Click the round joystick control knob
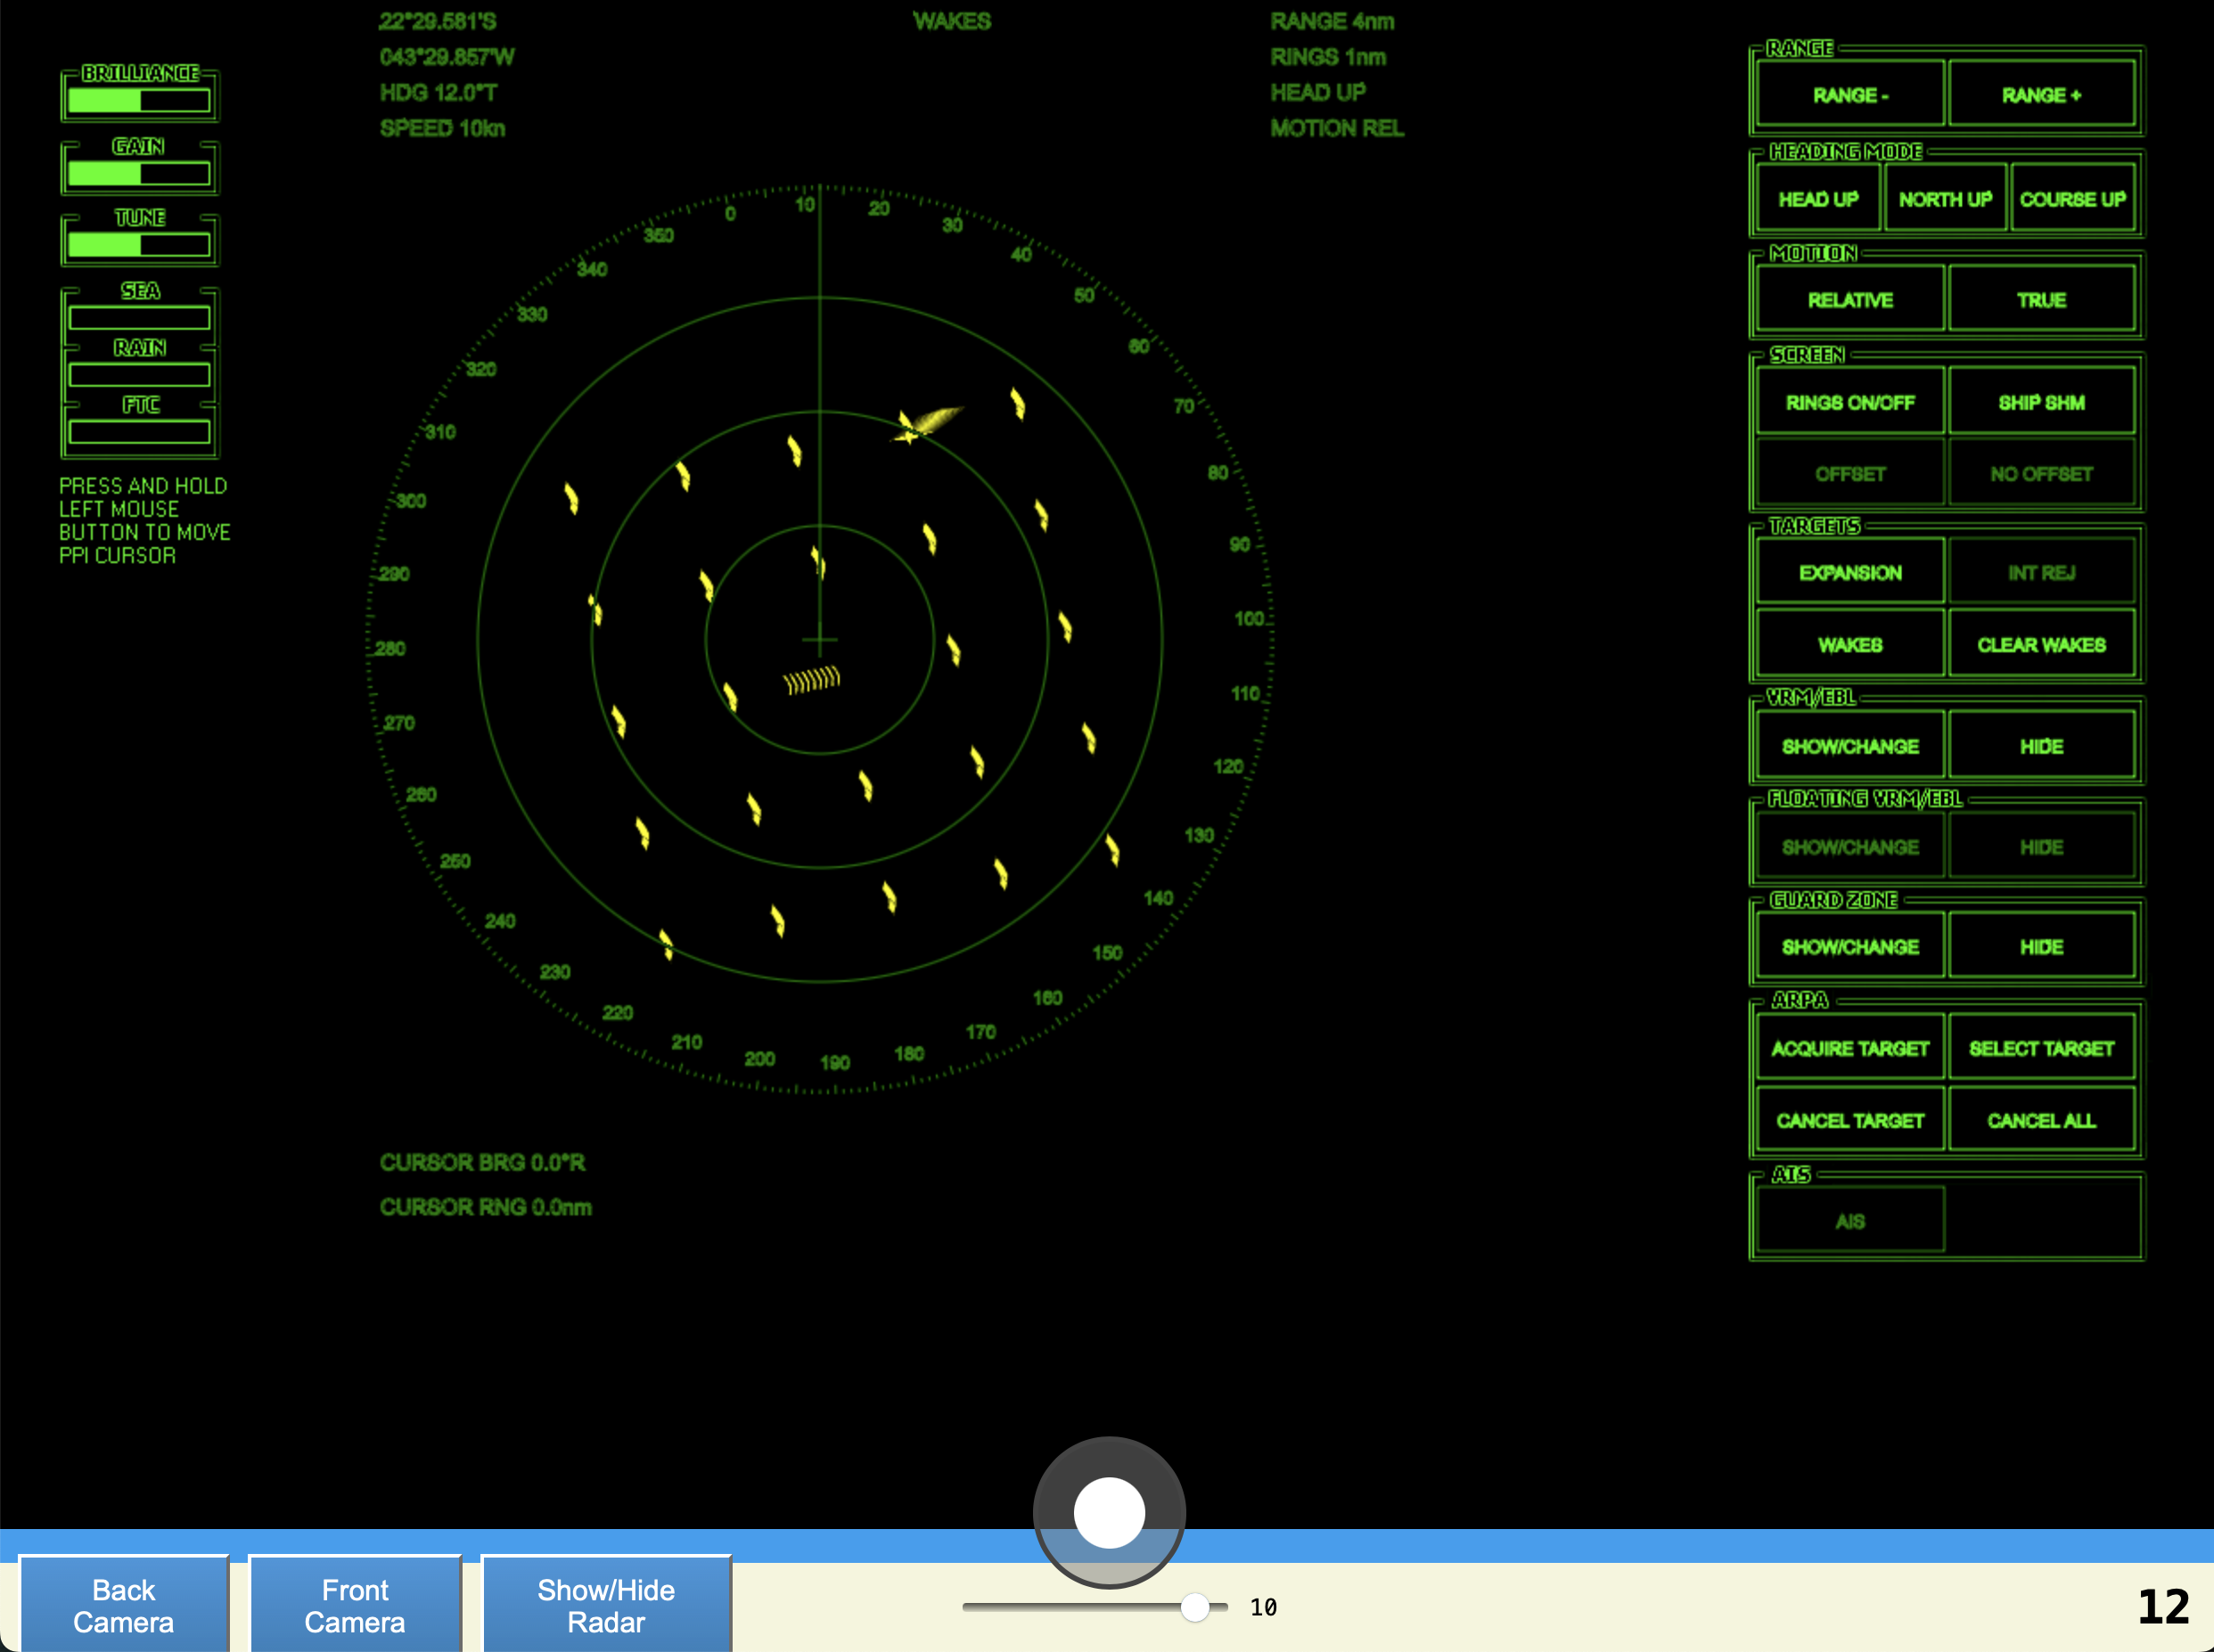 pyautogui.click(x=1109, y=1512)
